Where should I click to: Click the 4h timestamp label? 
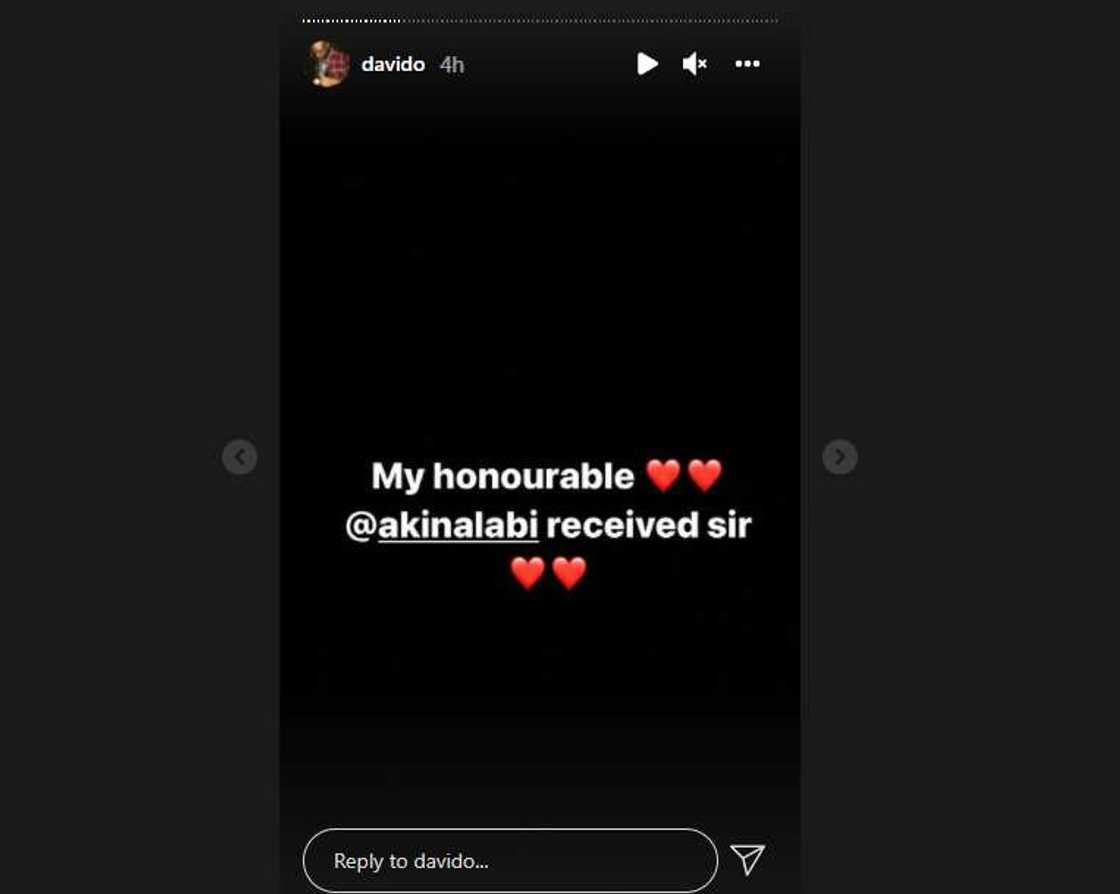tap(452, 65)
